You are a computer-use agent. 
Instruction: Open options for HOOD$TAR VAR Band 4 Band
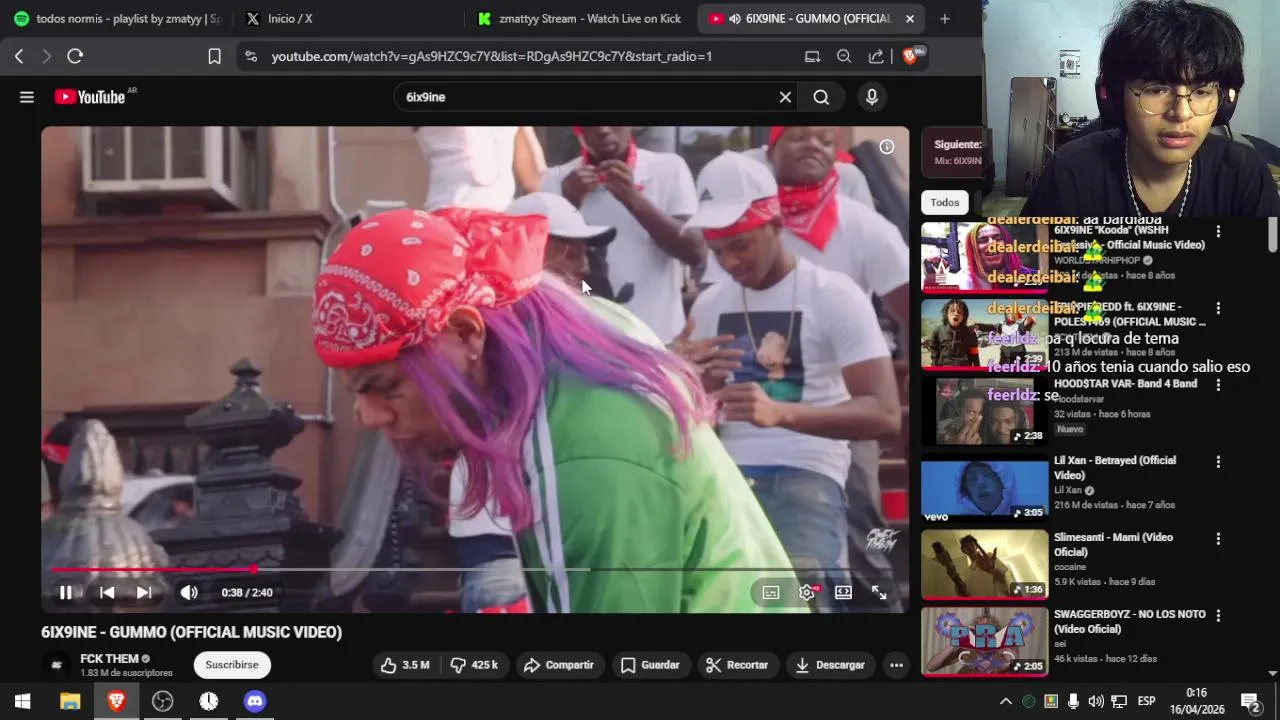click(1218, 385)
